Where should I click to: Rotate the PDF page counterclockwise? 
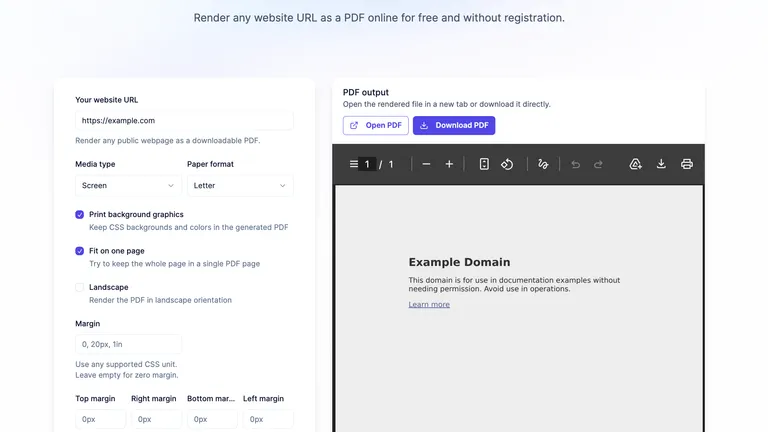coord(507,164)
